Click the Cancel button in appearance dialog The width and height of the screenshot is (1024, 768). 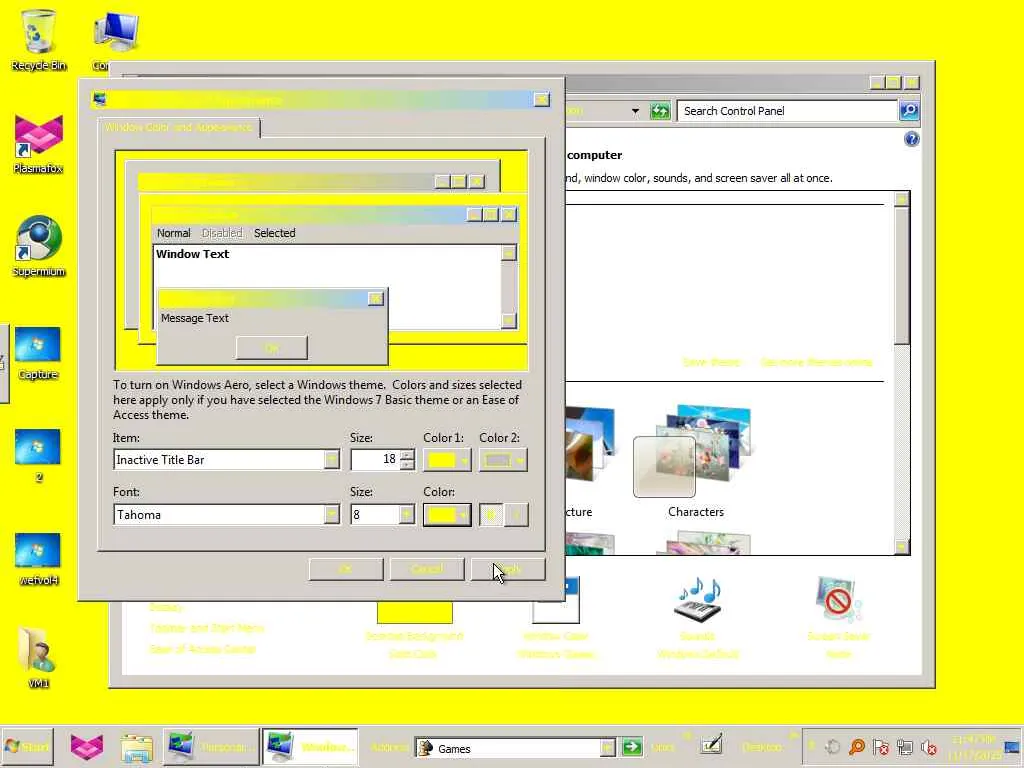[426, 569]
